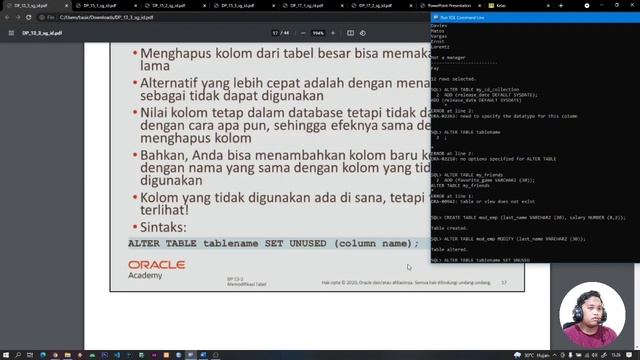Edit the PDF page number field

tap(275, 33)
